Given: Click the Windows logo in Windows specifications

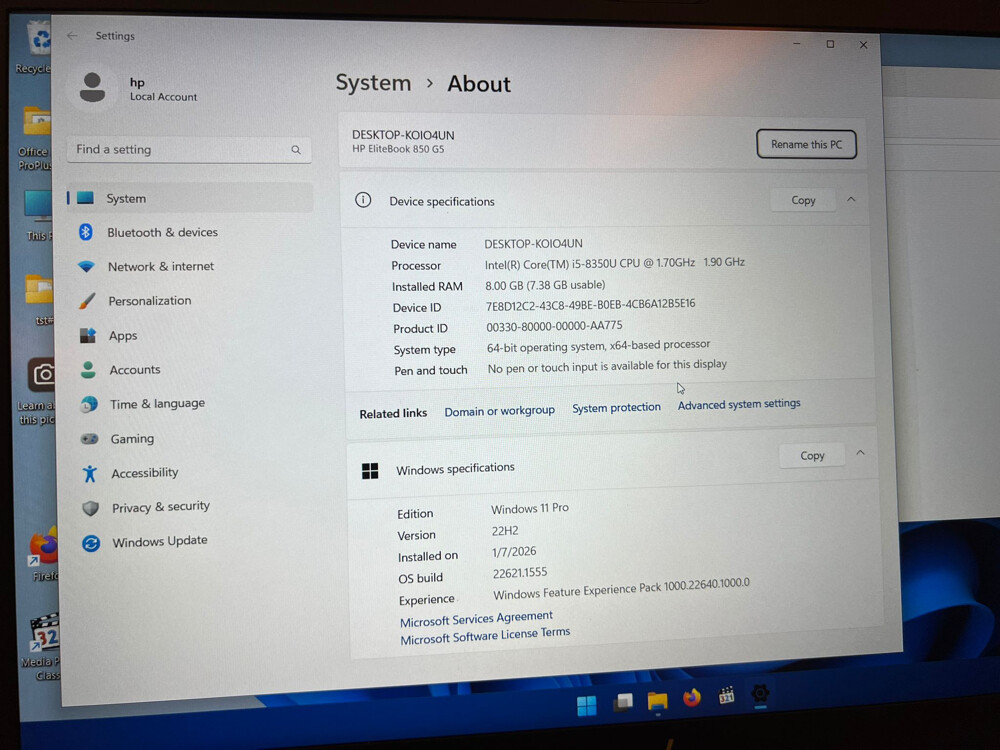Looking at the screenshot, I should [370, 471].
